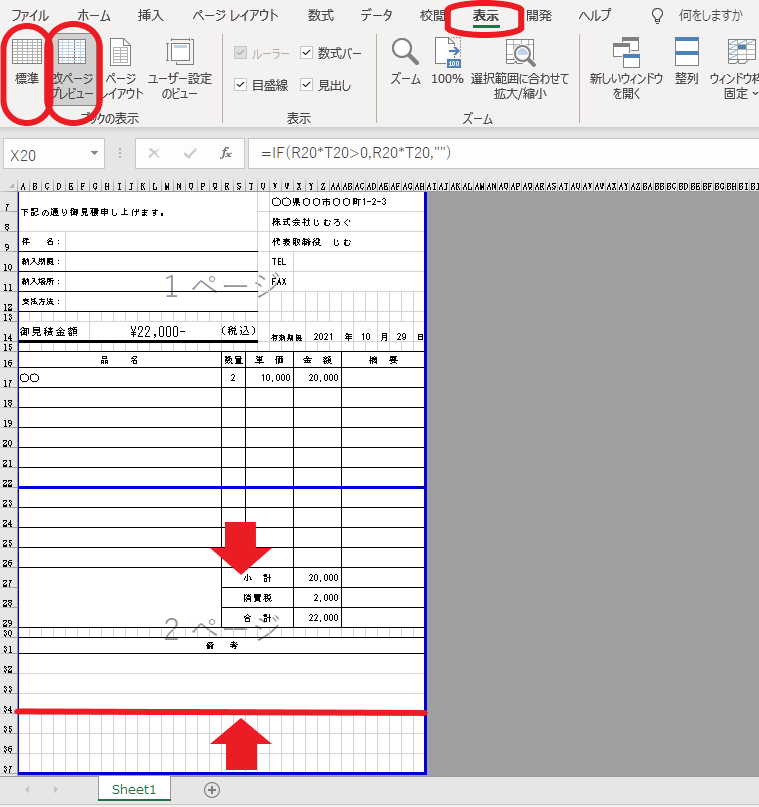Toggle the 数式バー checkbox
Viewport: 759px width, 807px height.
coord(308,53)
